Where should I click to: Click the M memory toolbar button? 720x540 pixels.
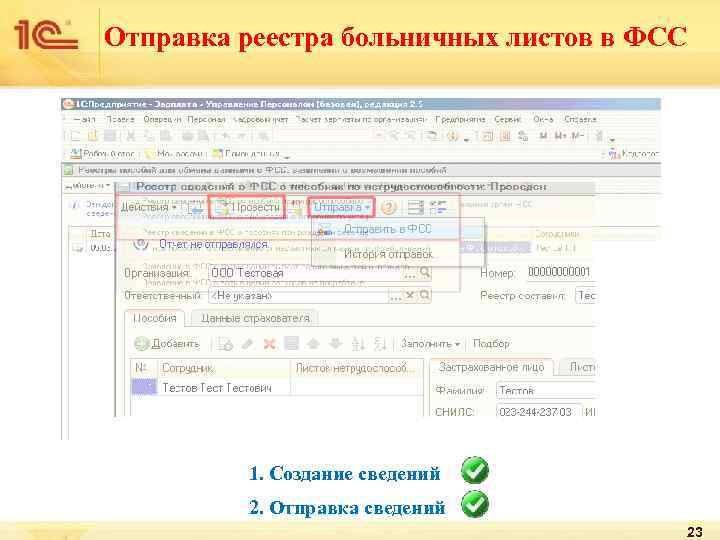[x=543, y=136]
